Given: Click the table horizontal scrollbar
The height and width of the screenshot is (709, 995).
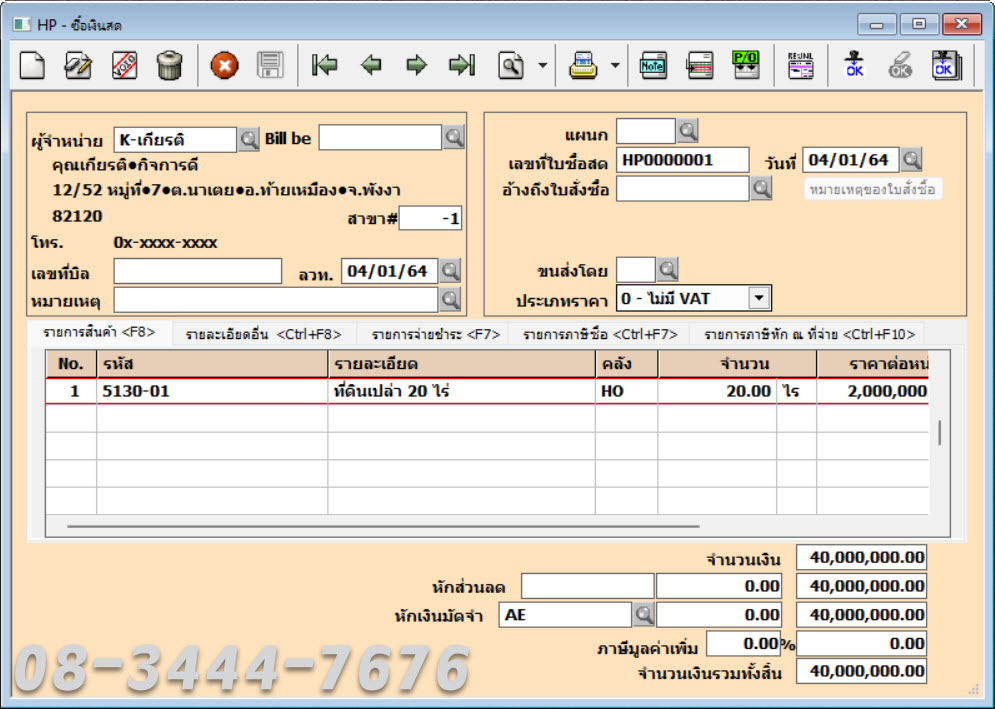Looking at the screenshot, I should (x=383, y=526).
